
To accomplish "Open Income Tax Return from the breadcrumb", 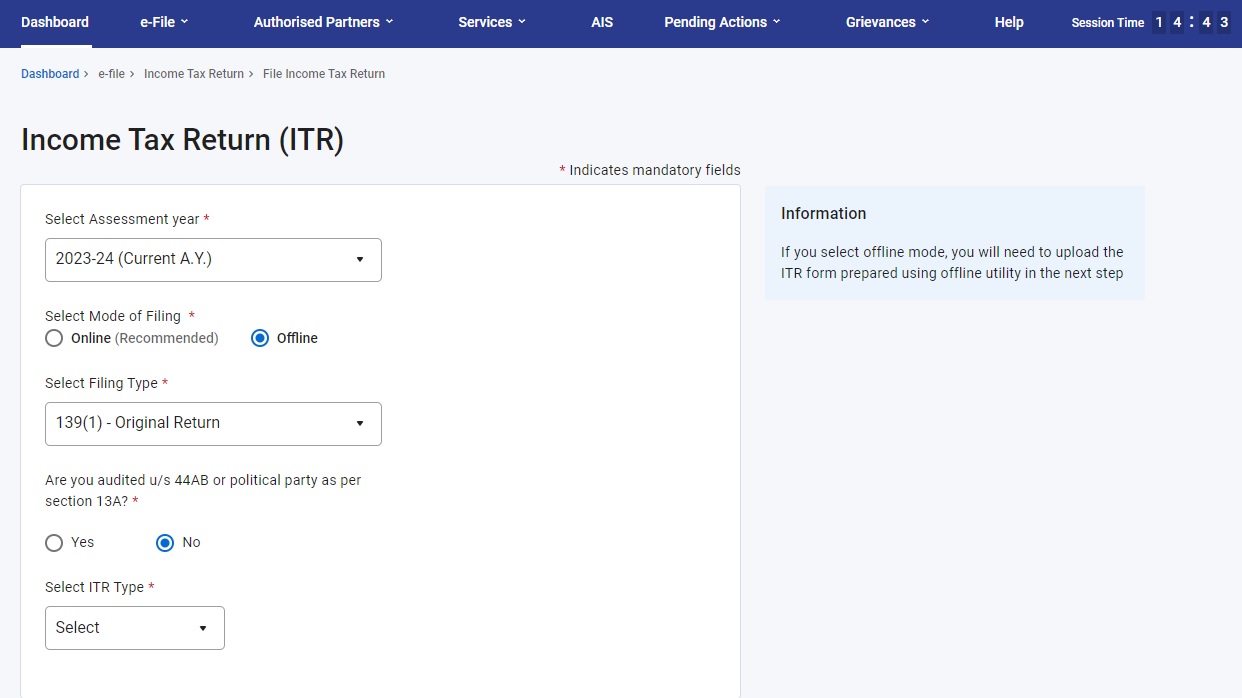I will click(x=194, y=73).
